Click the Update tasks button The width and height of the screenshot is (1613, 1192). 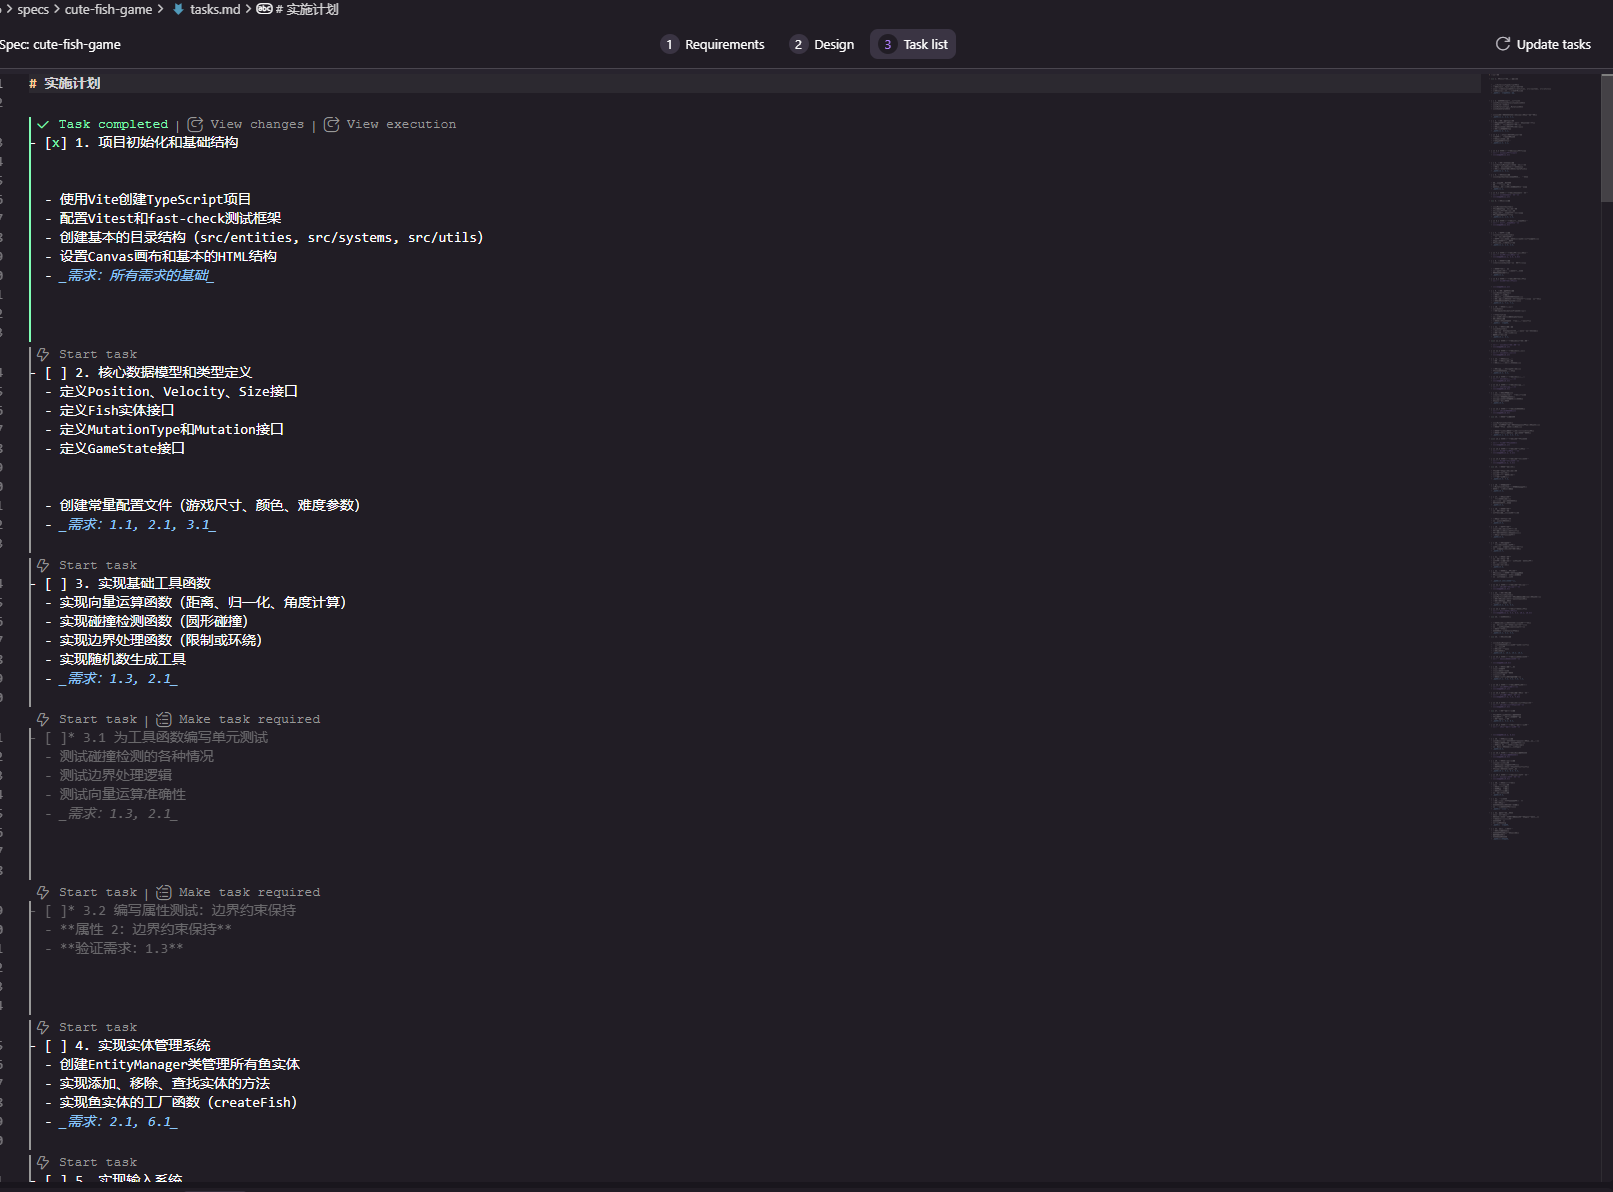coord(1543,44)
